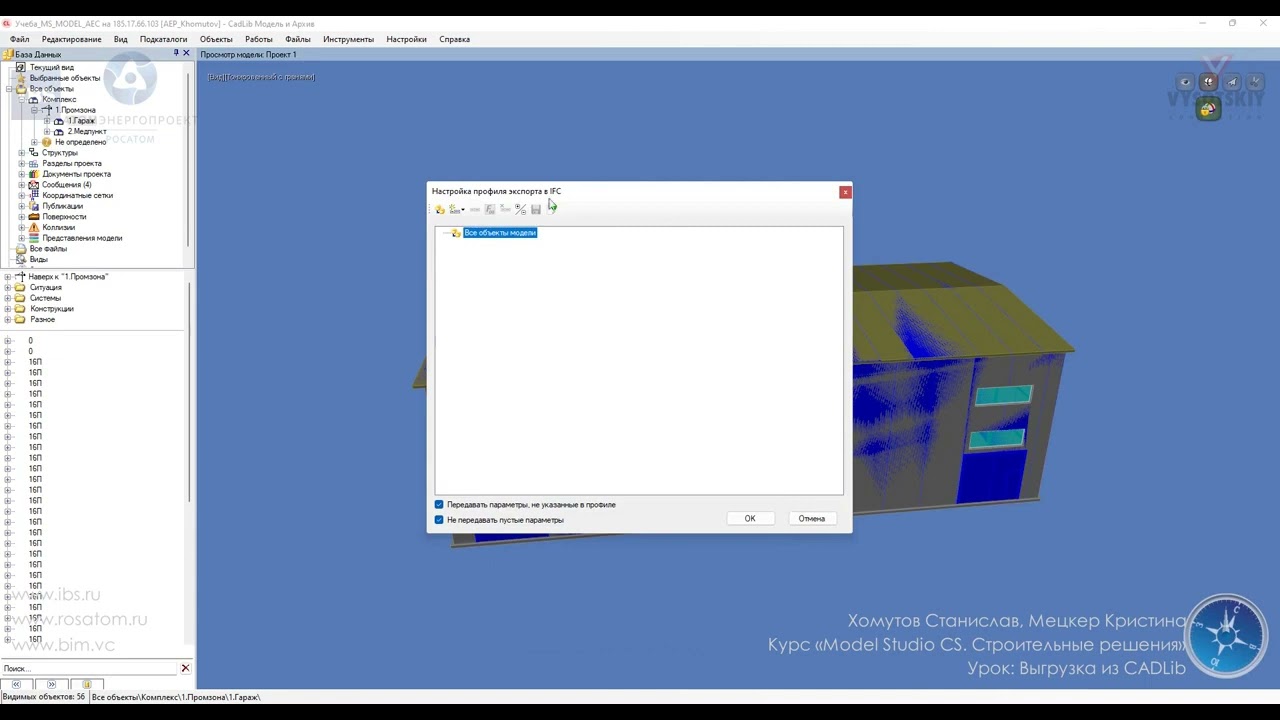Image resolution: width=1280 pixels, height=720 pixels.
Task: Expand the 'Ситуация' folder
Action: pos(8,288)
